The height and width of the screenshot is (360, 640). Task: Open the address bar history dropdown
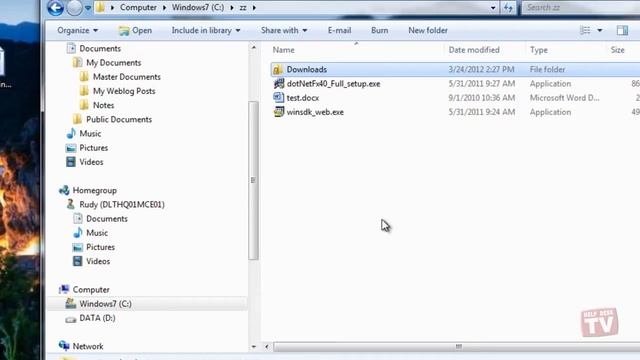click(x=493, y=8)
